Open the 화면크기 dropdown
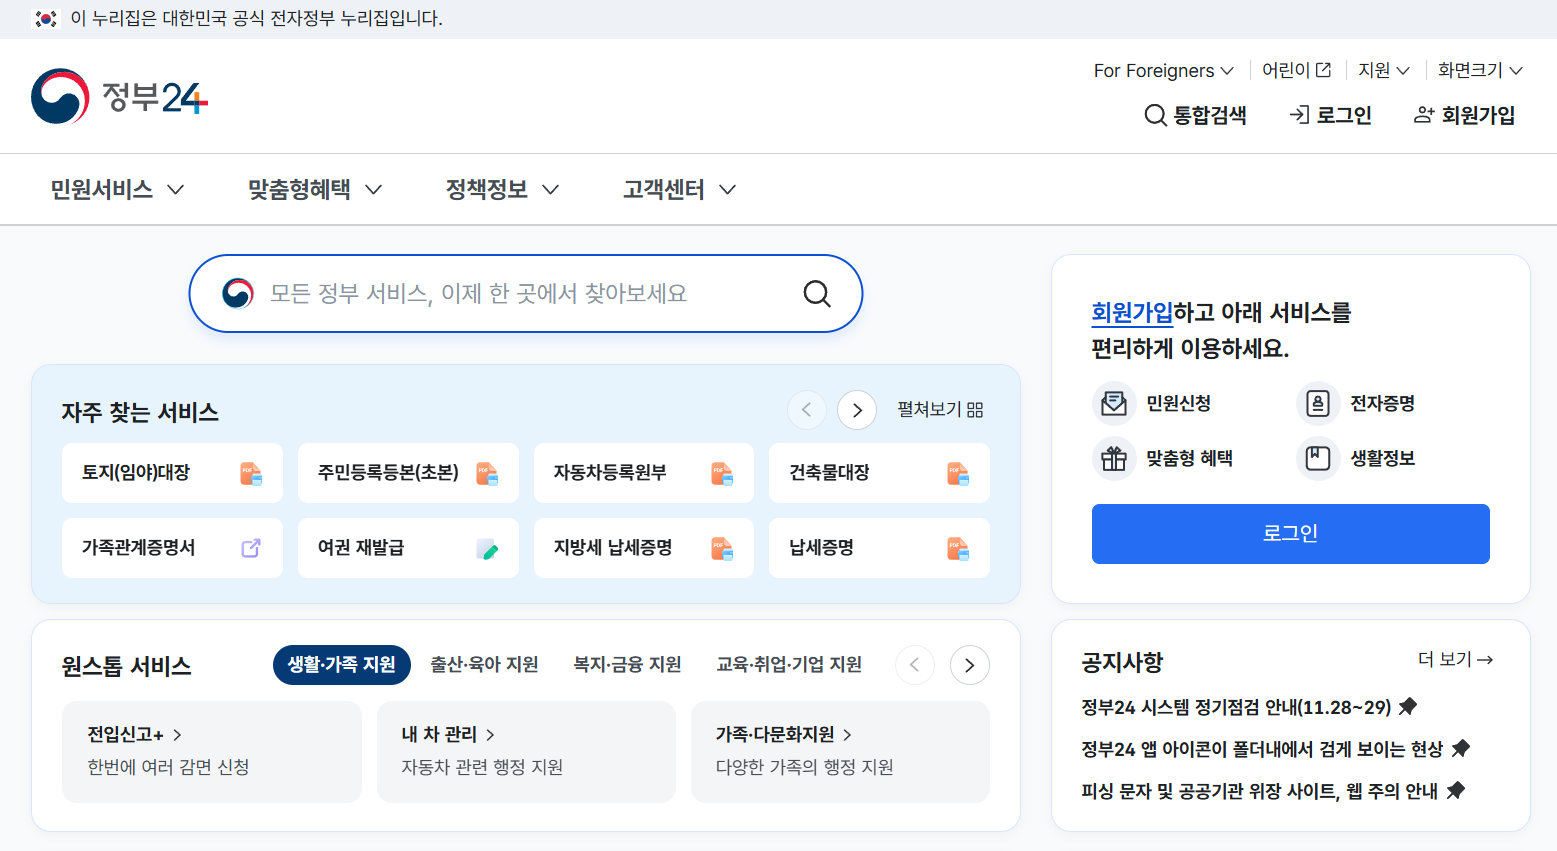The image size is (1557, 851). 1480,70
